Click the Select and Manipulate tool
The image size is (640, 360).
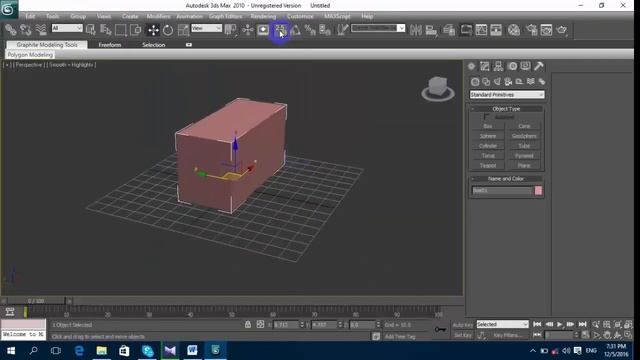pyautogui.click(x=248, y=30)
